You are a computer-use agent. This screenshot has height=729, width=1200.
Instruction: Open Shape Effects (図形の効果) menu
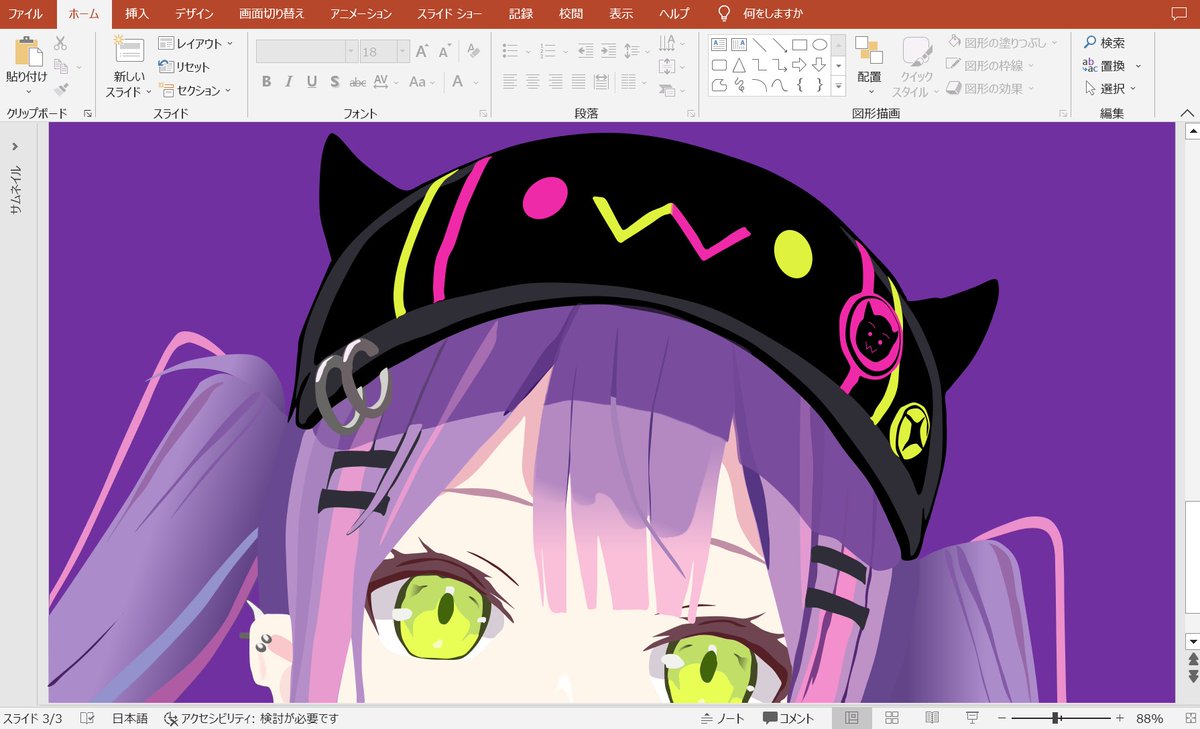pyautogui.click(x=990, y=88)
